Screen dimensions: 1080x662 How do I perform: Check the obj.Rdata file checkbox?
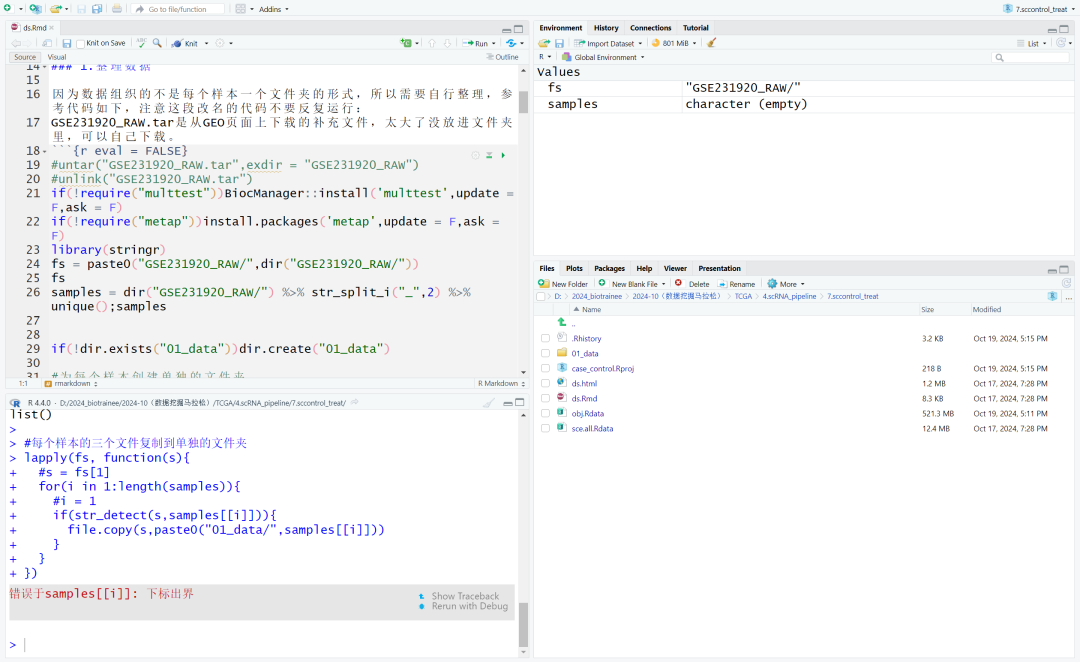(x=546, y=413)
